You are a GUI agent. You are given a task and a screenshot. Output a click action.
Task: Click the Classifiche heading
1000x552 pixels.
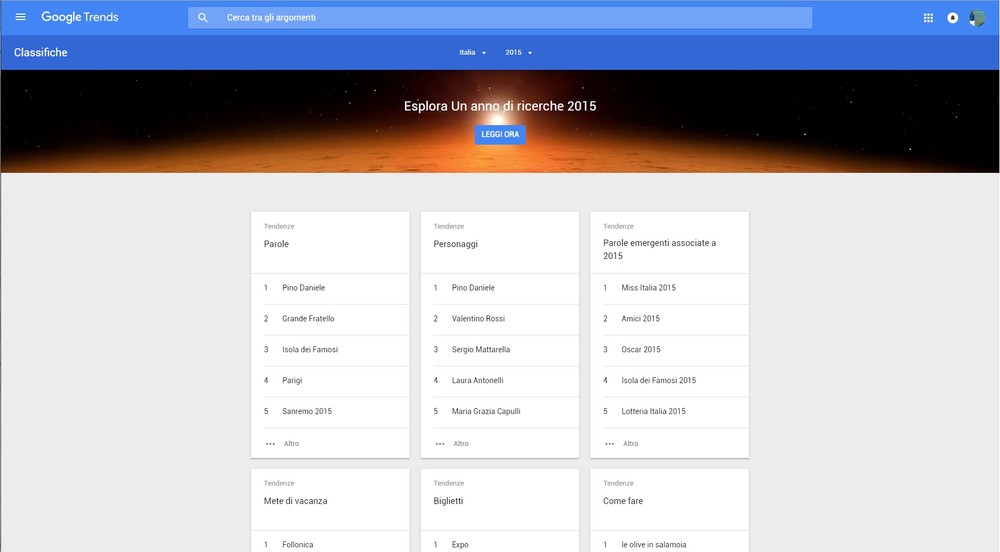(41, 52)
